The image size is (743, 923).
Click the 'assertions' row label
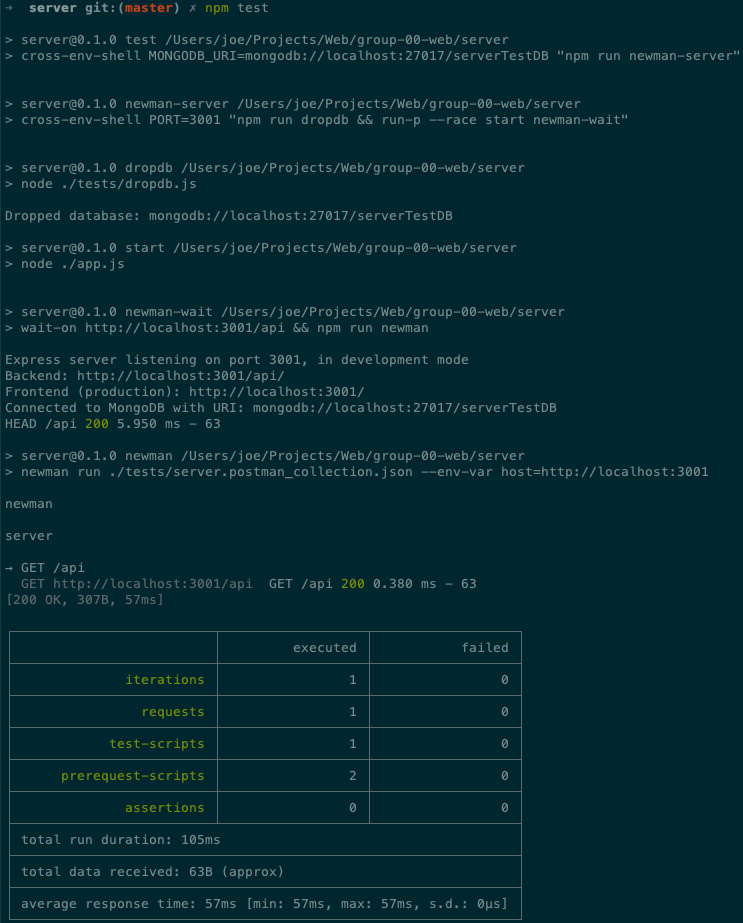tap(164, 808)
